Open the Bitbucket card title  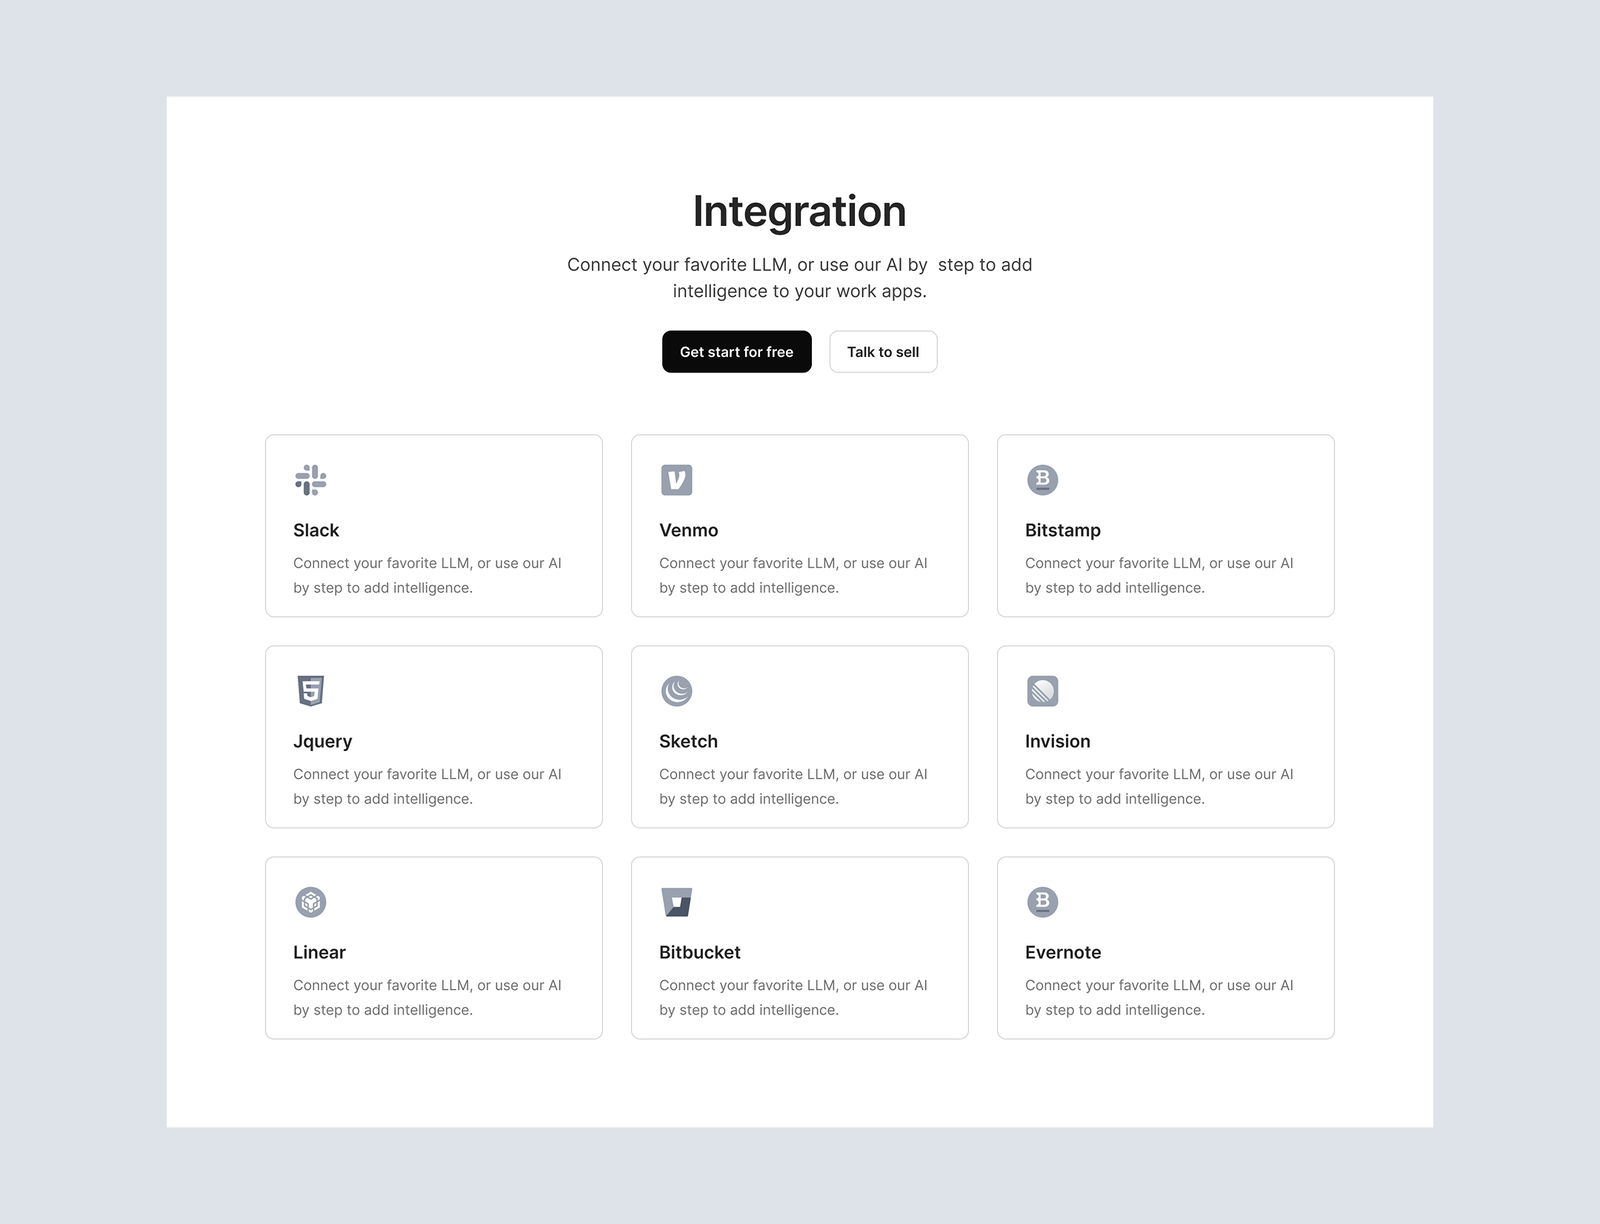[x=700, y=952]
